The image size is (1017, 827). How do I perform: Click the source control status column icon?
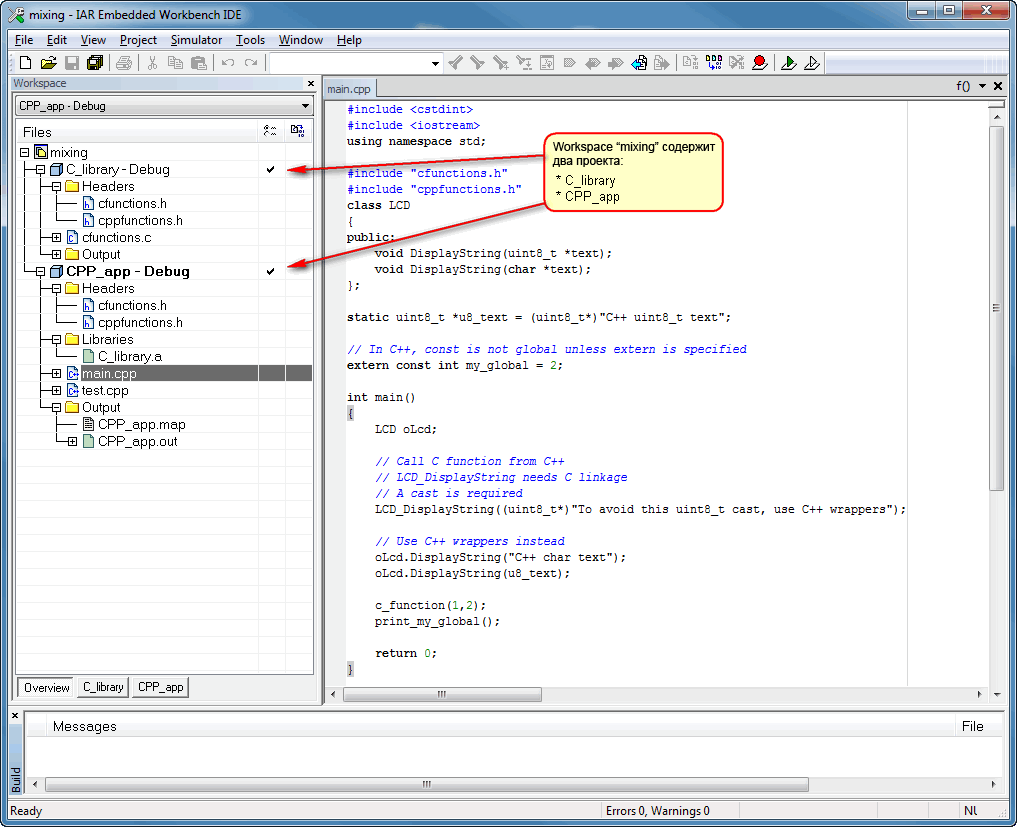tap(298, 132)
